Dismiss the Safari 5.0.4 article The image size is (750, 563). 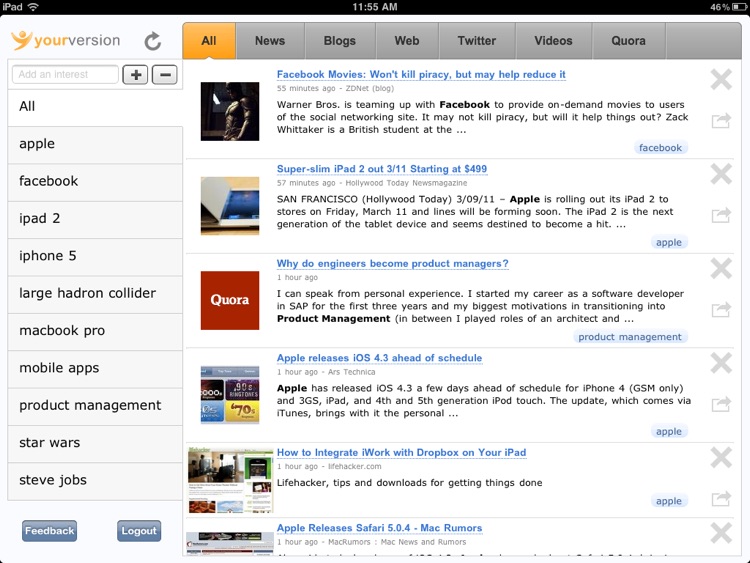(x=721, y=533)
